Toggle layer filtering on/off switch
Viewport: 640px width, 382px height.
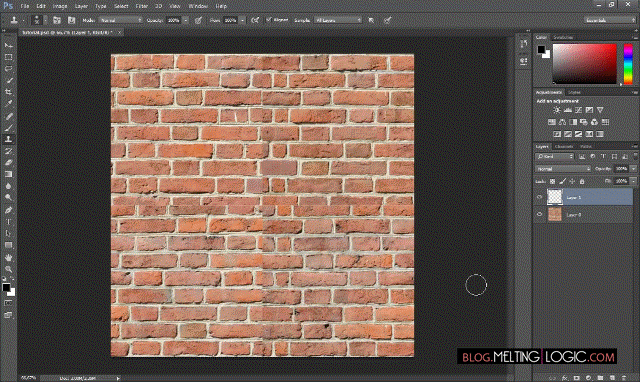point(635,155)
